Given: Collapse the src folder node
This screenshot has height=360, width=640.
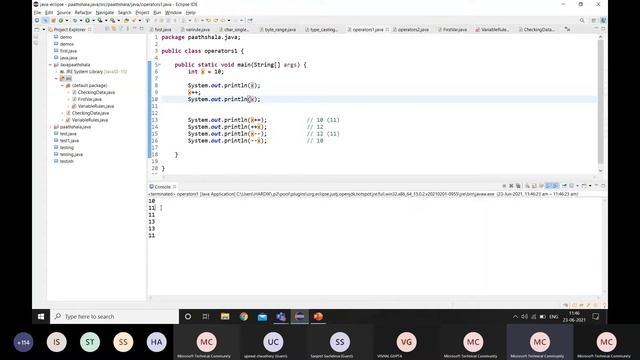Looking at the screenshot, I should [x=56, y=78].
